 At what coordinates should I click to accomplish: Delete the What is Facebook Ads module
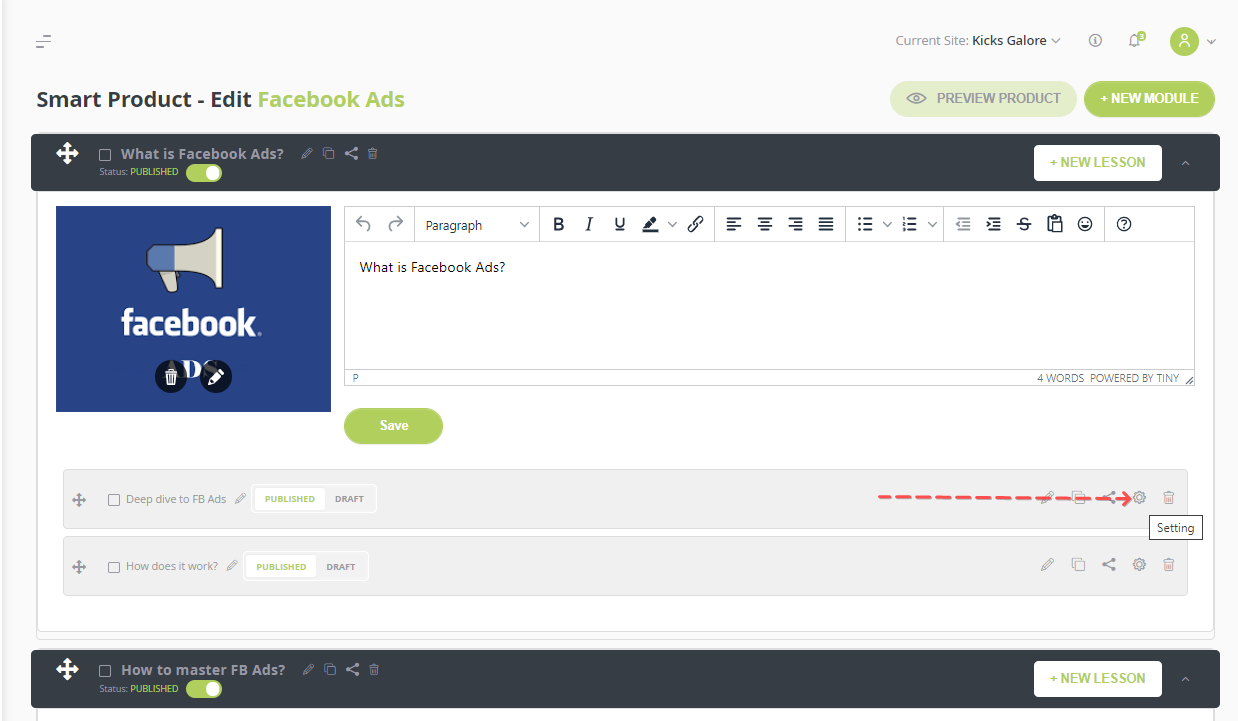pyautogui.click(x=373, y=154)
